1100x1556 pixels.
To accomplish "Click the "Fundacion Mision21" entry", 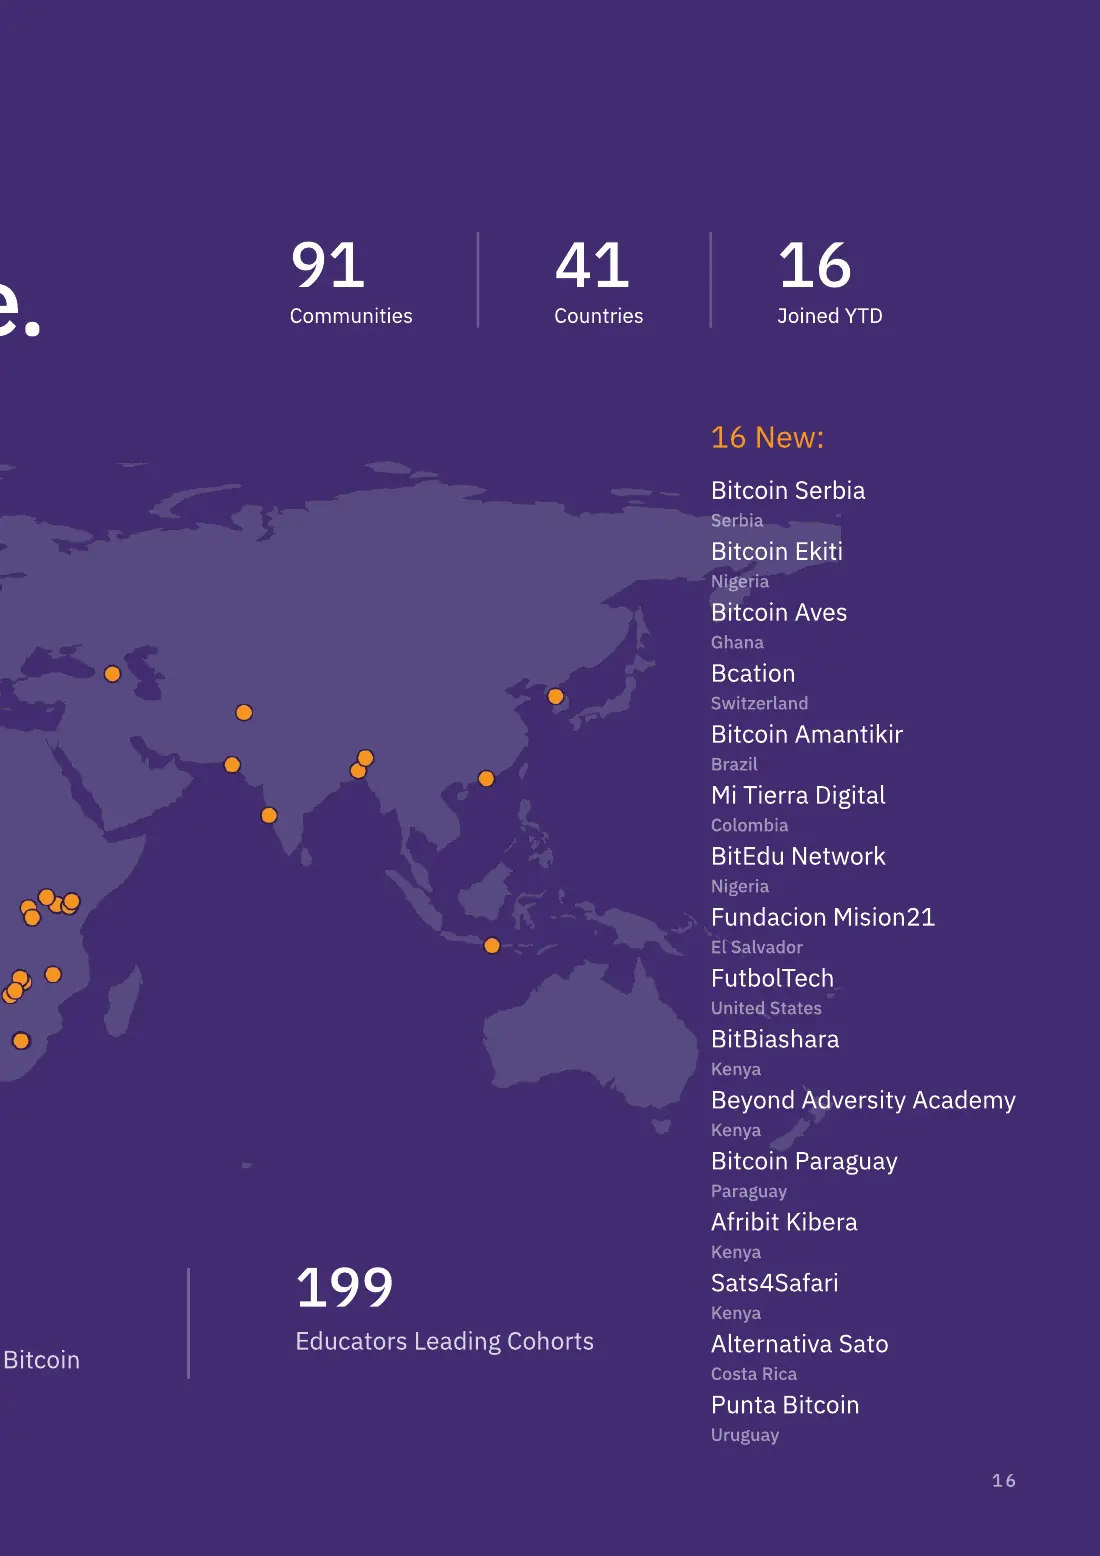I will pos(823,917).
